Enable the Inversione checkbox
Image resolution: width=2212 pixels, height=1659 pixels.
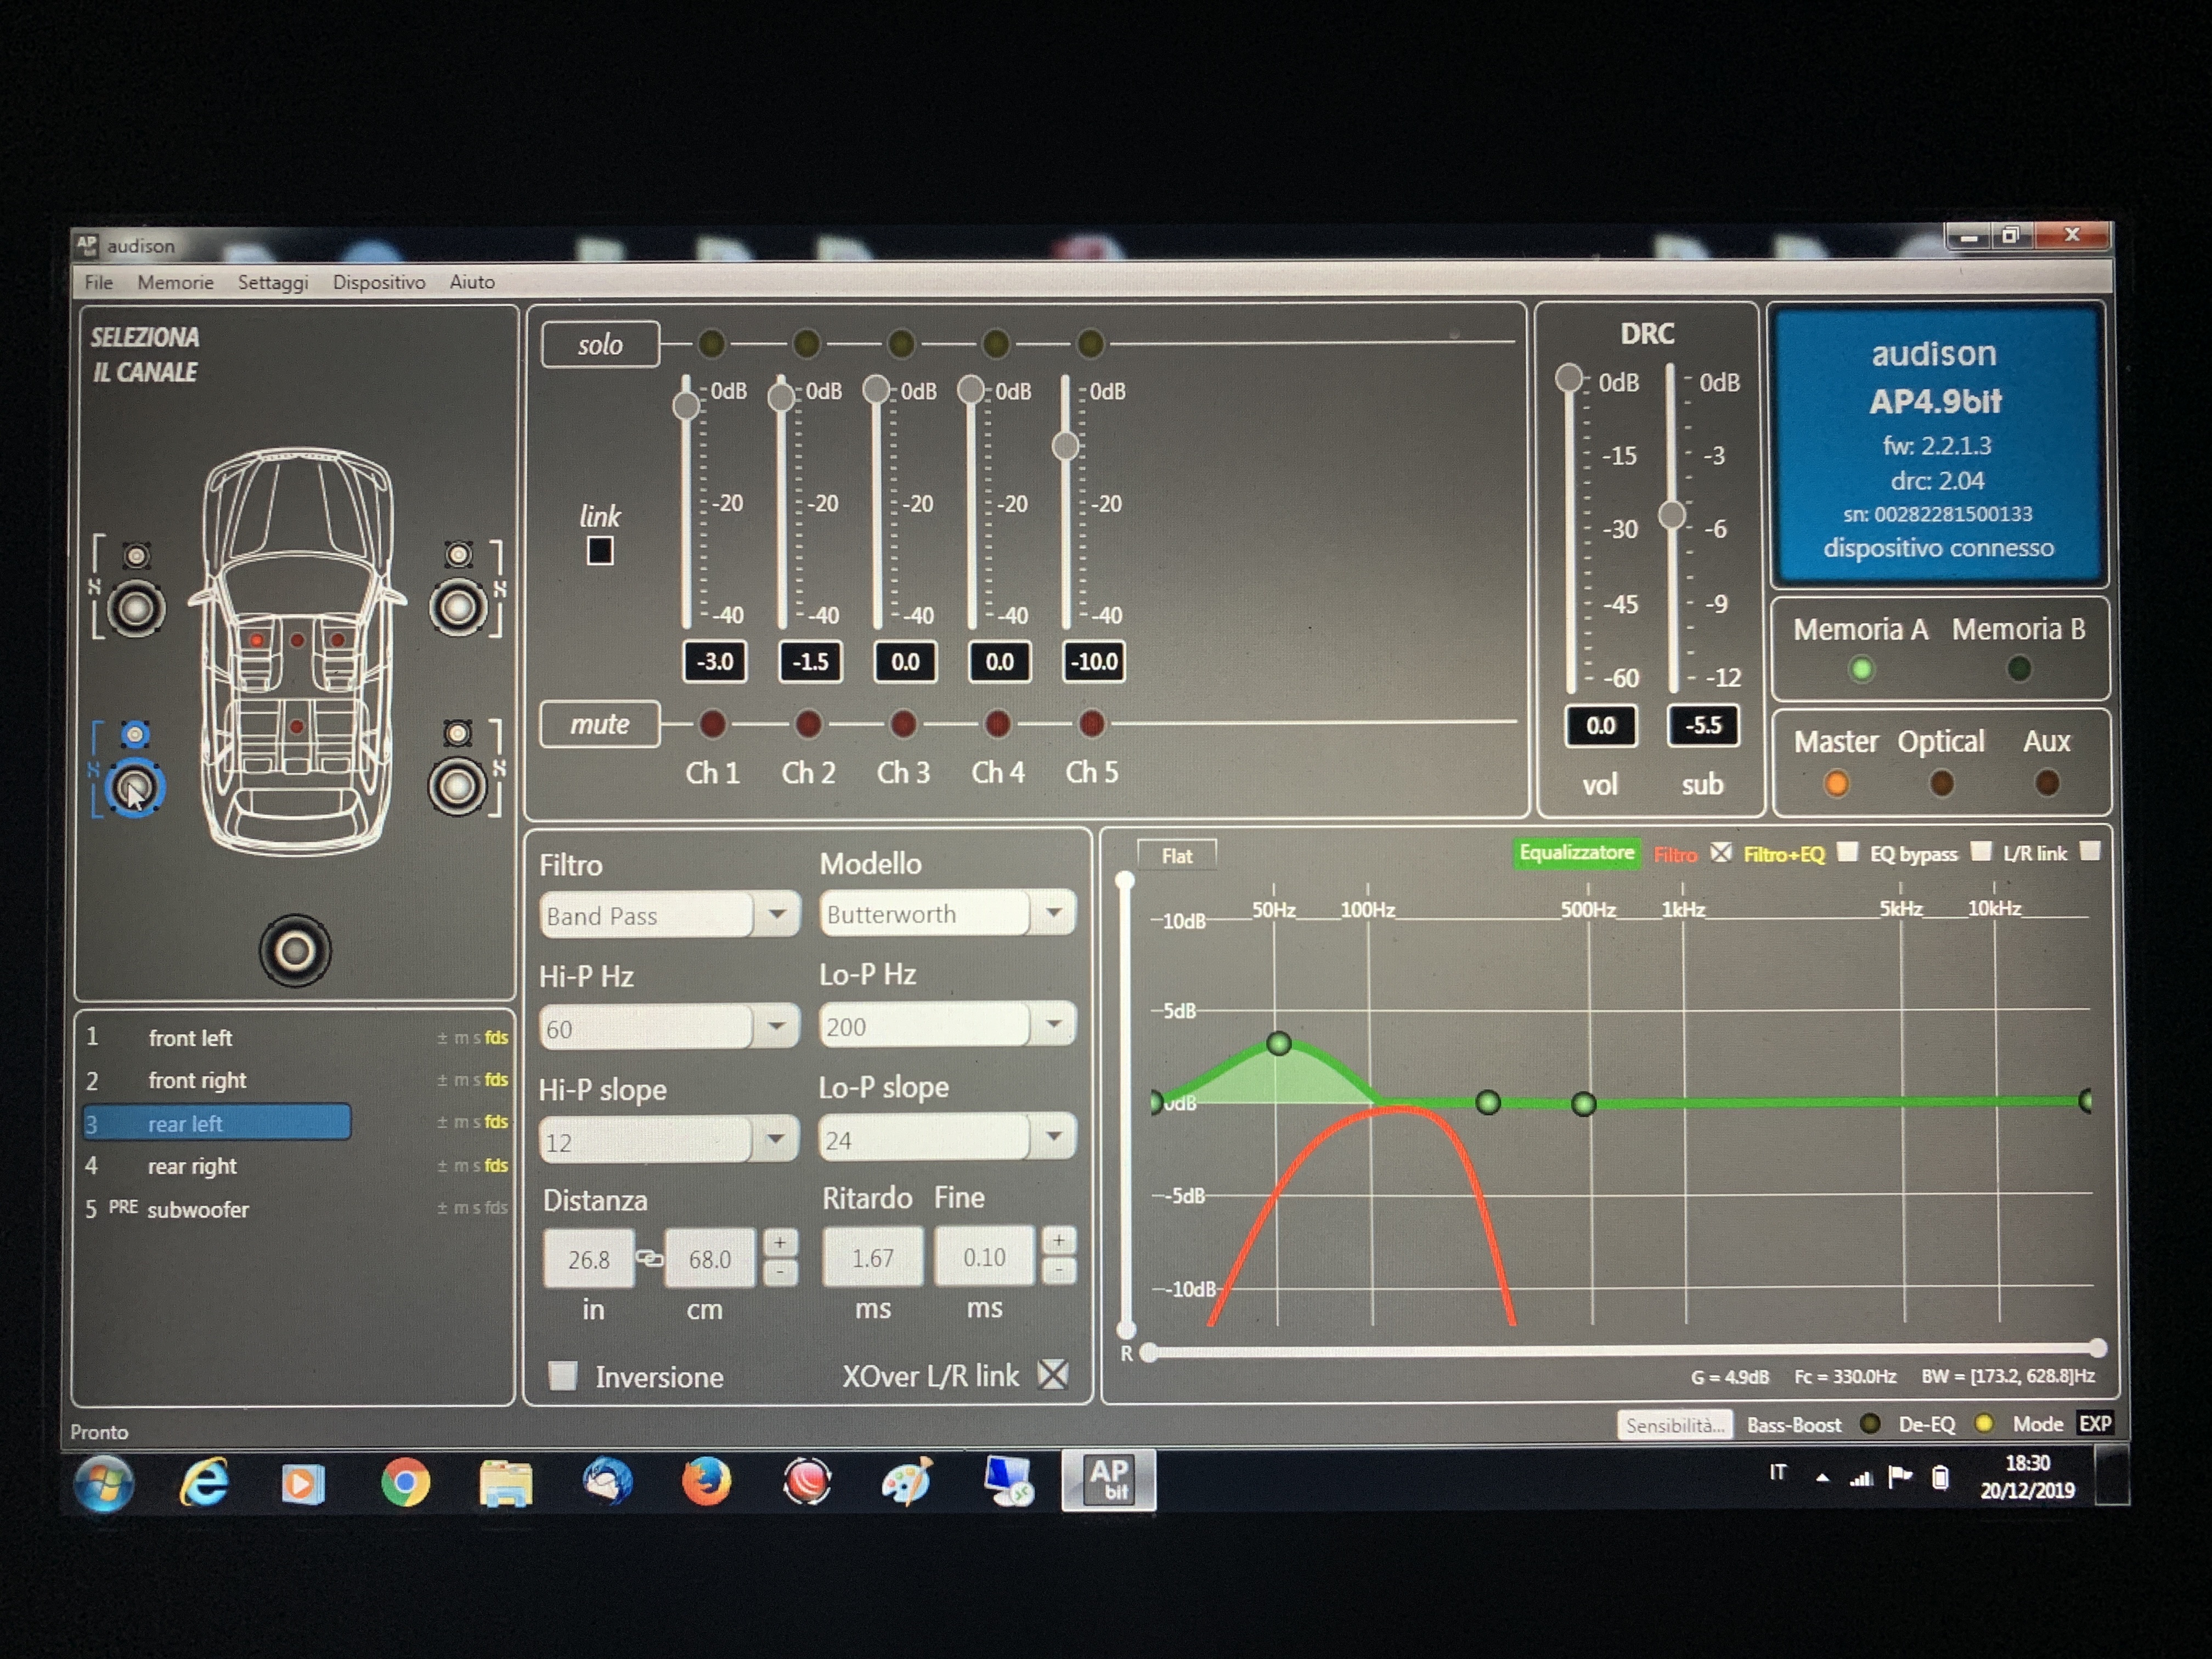coord(563,1376)
